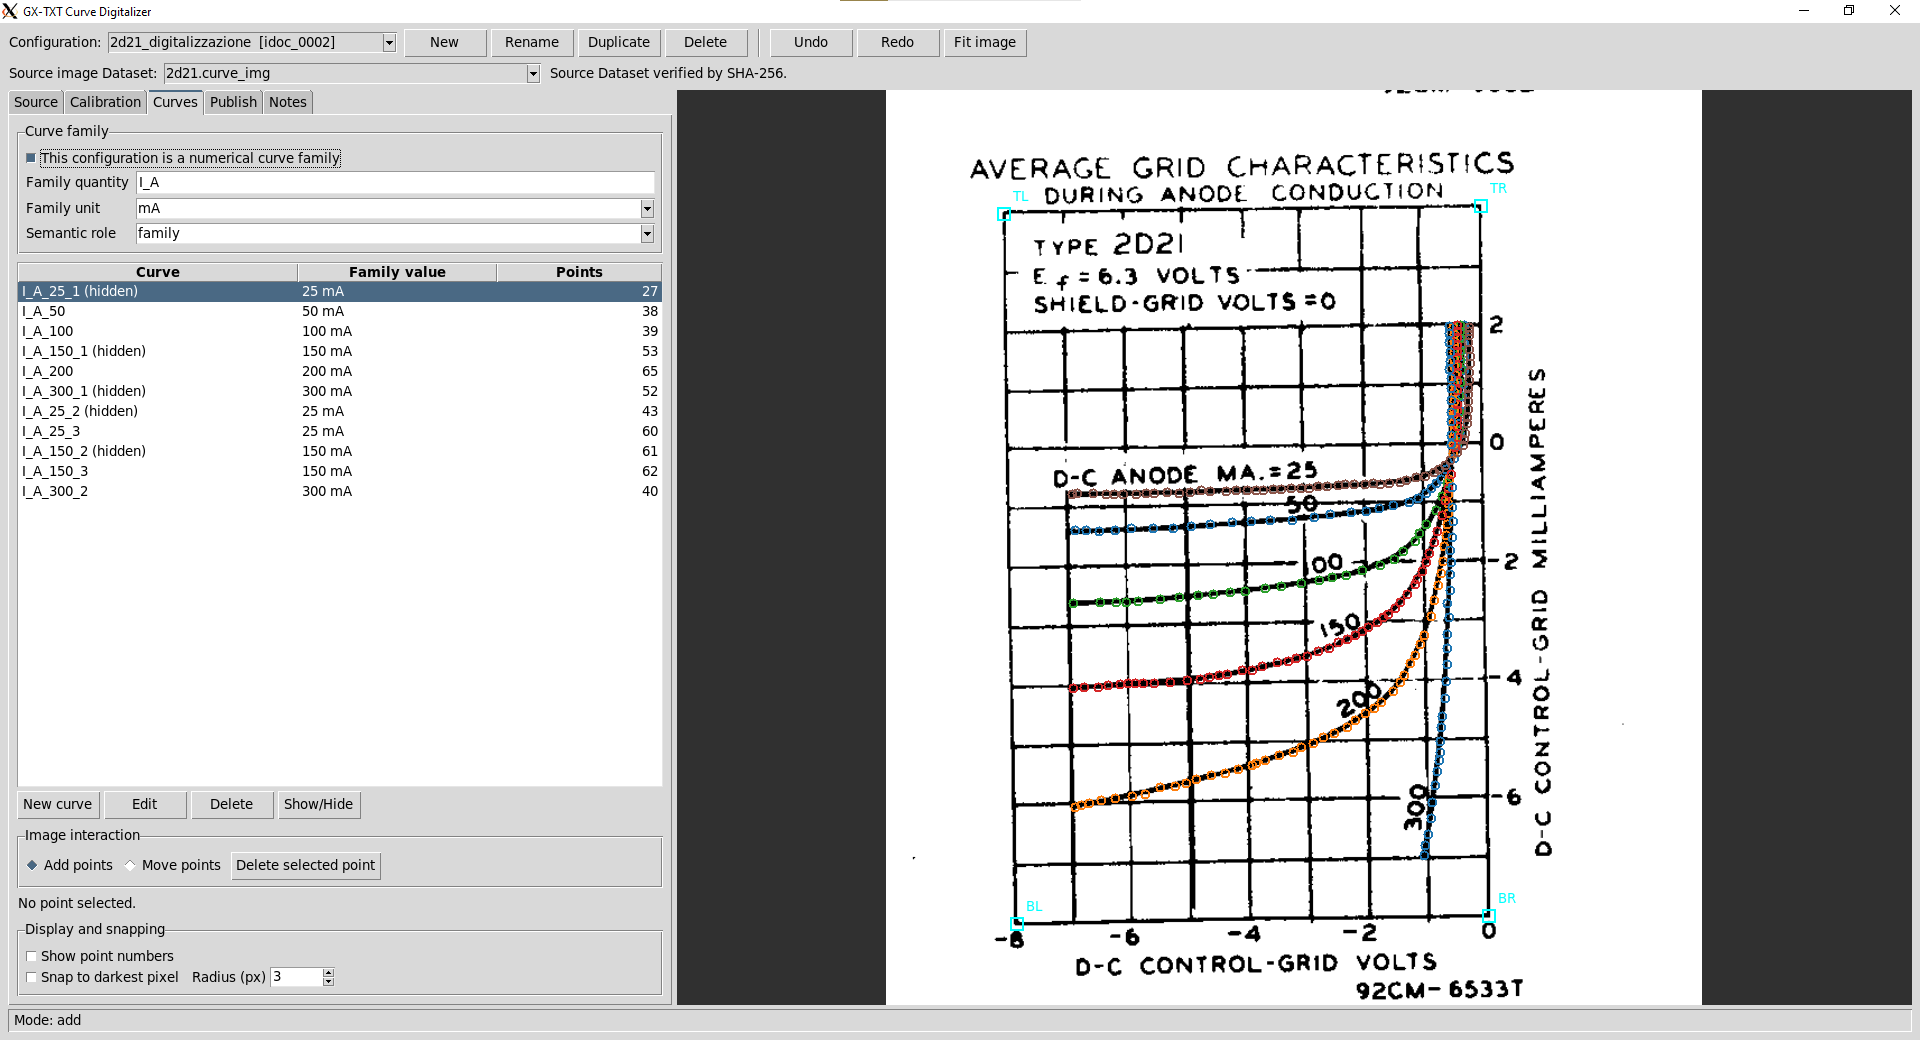The height and width of the screenshot is (1040, 1920).
Task: Click New configuration button
Action: pyautogui.click(x=445, y=42)
